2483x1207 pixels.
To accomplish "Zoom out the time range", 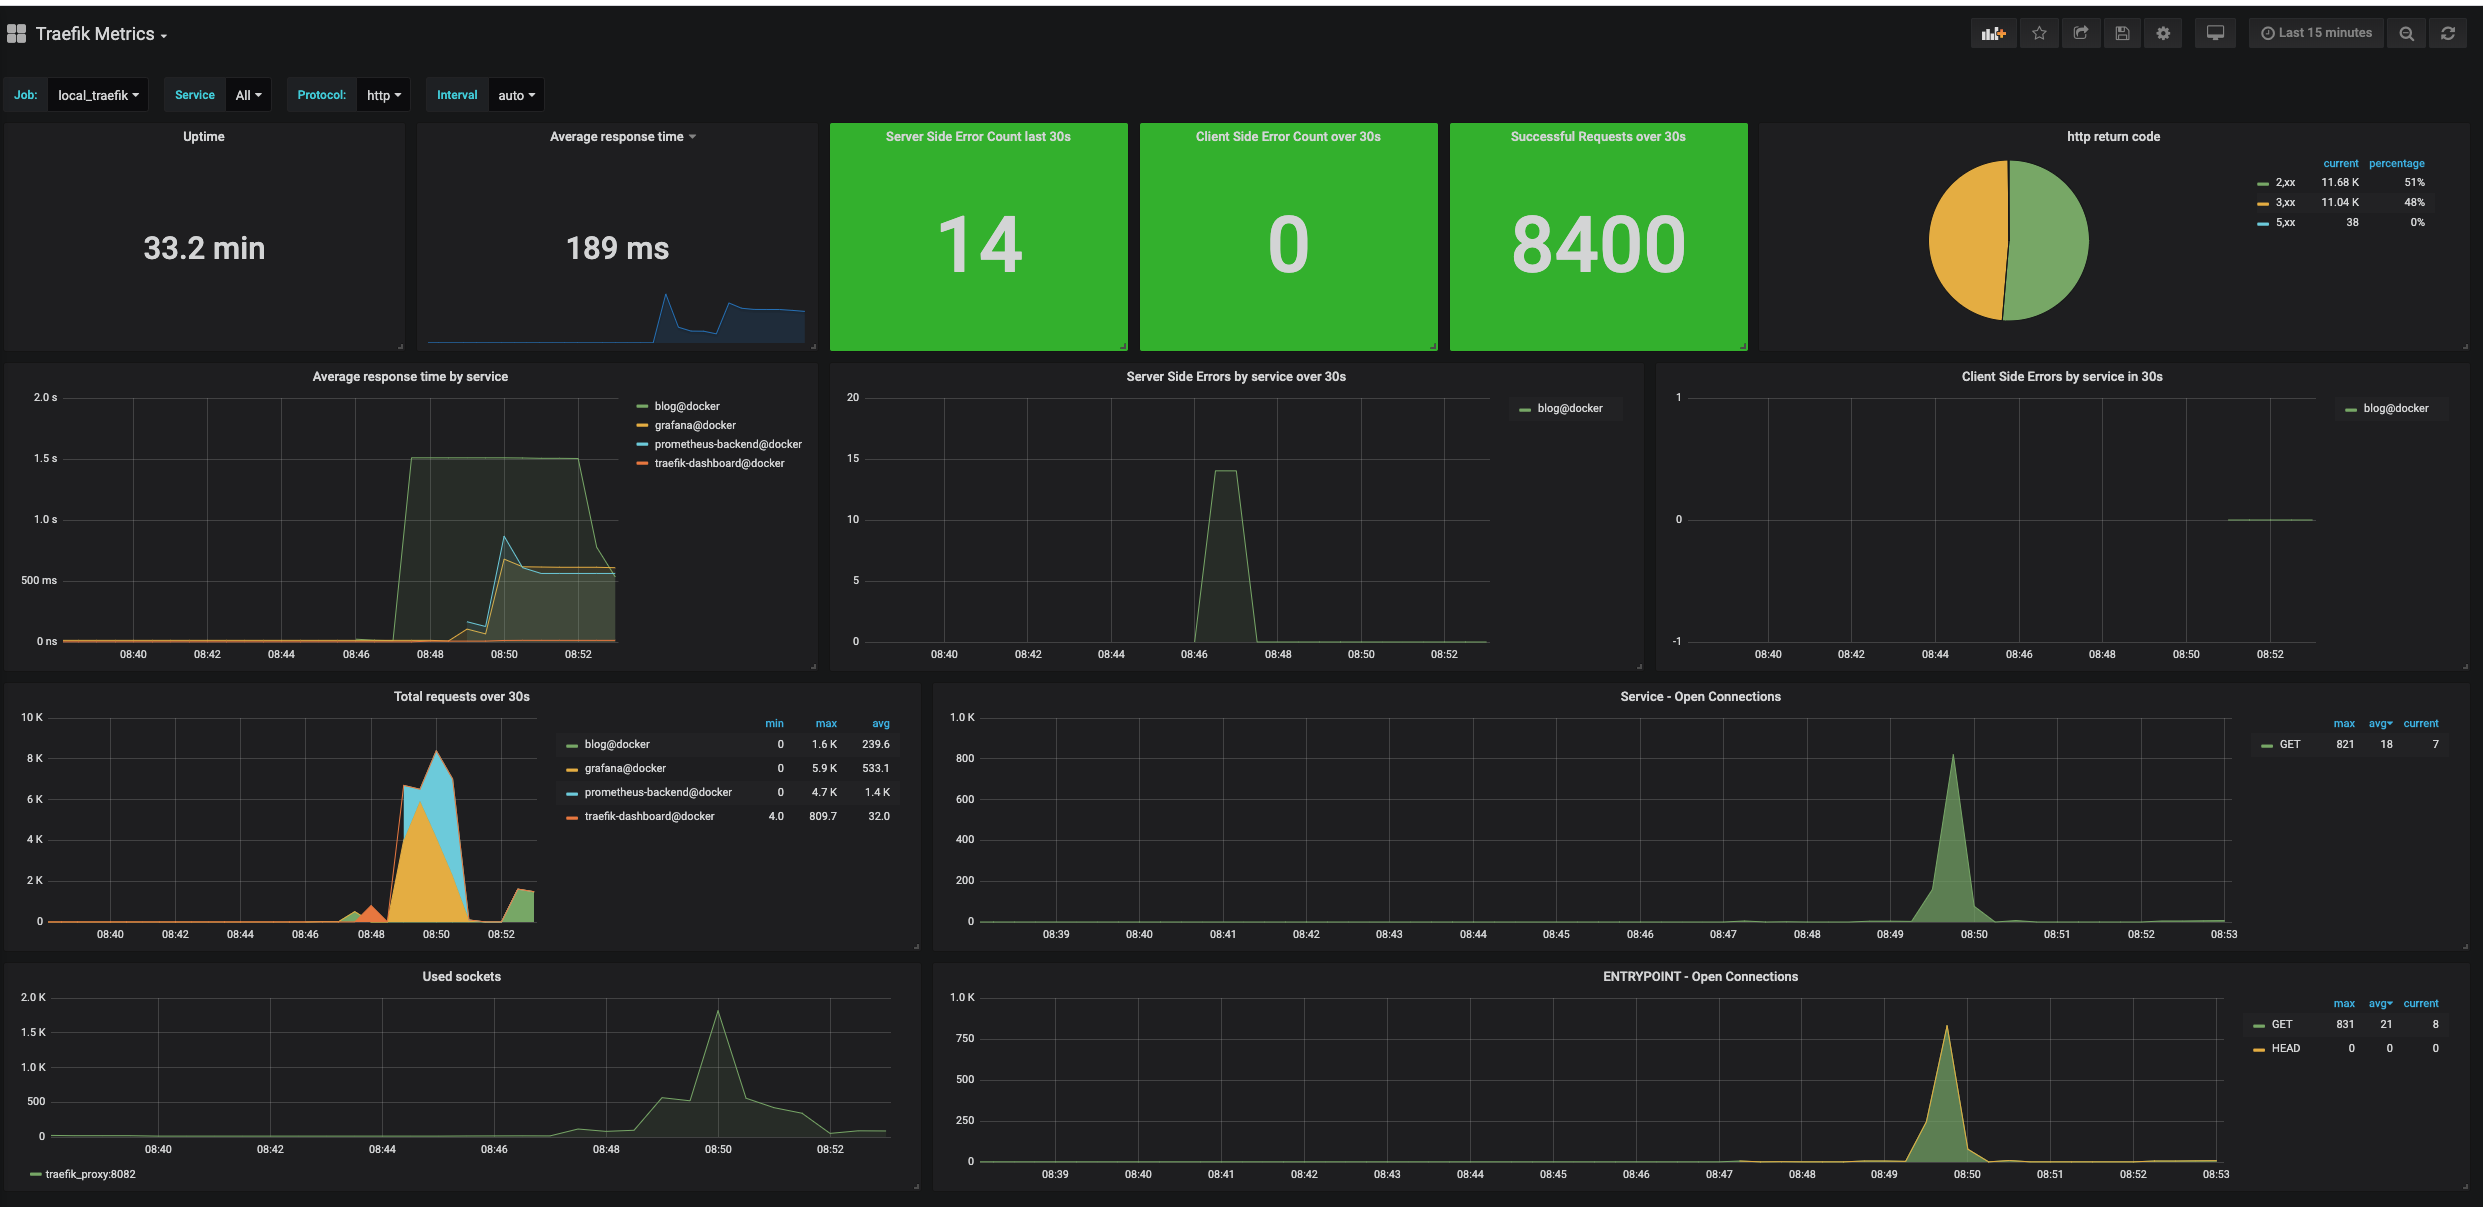I will click(x=2407, y=33).
